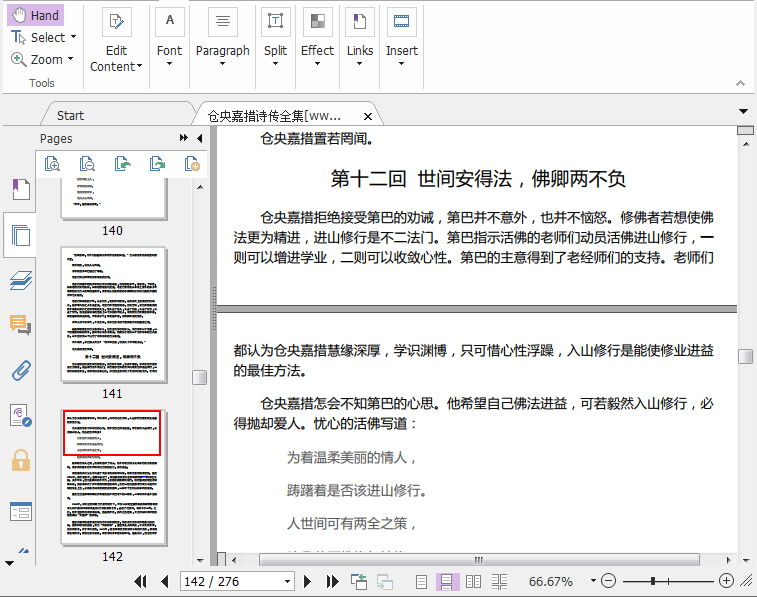Switch to facing pages view

coord(474,581)
